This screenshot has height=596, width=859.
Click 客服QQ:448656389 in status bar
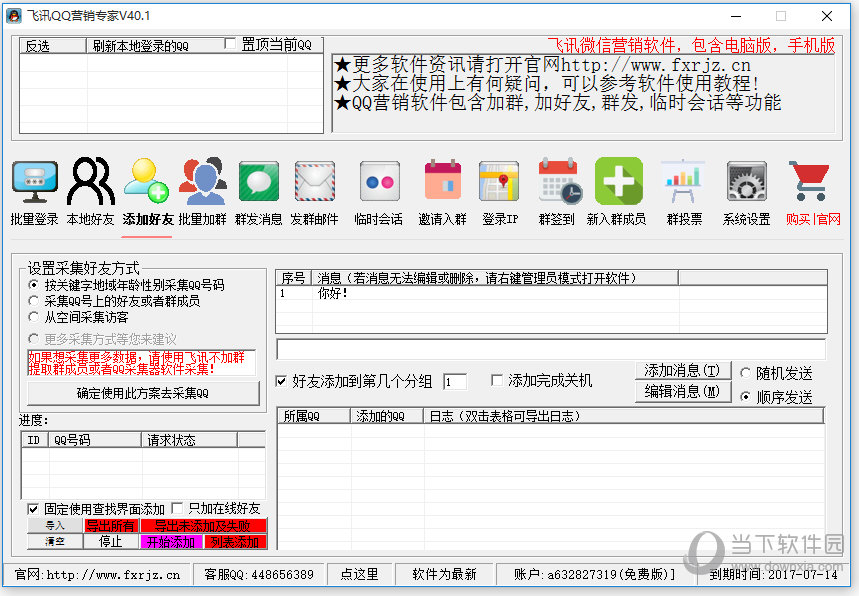(x=259, y=574)
